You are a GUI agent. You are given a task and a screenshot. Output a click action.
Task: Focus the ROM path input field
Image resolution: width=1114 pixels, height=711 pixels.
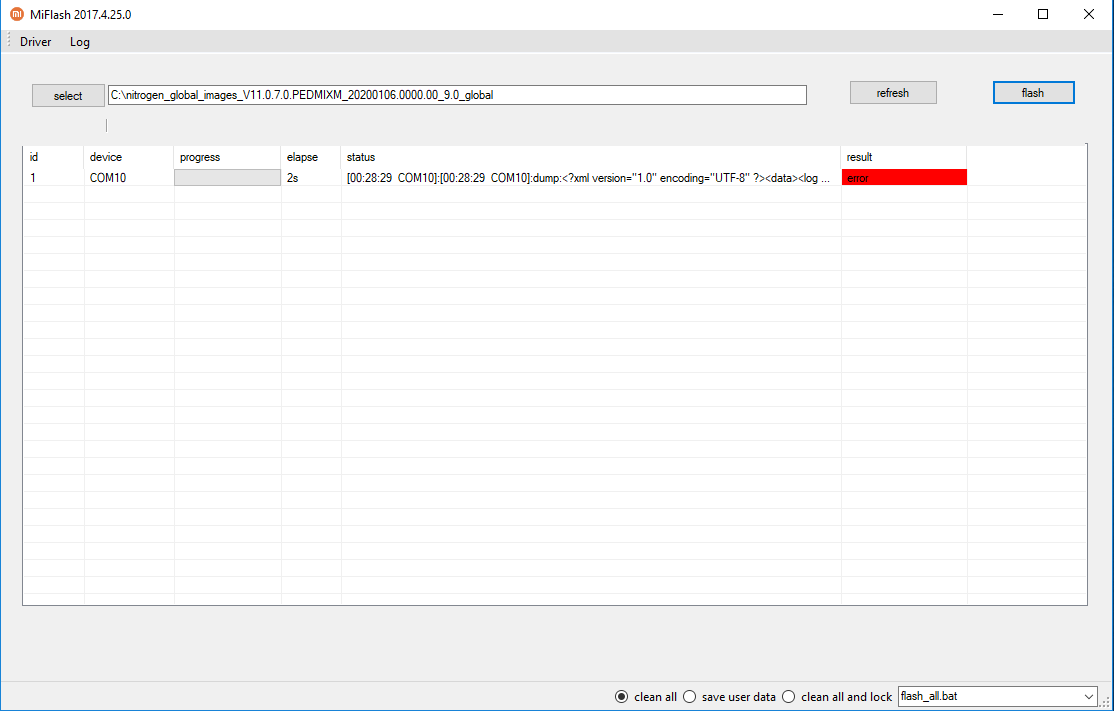coord(457,95)
